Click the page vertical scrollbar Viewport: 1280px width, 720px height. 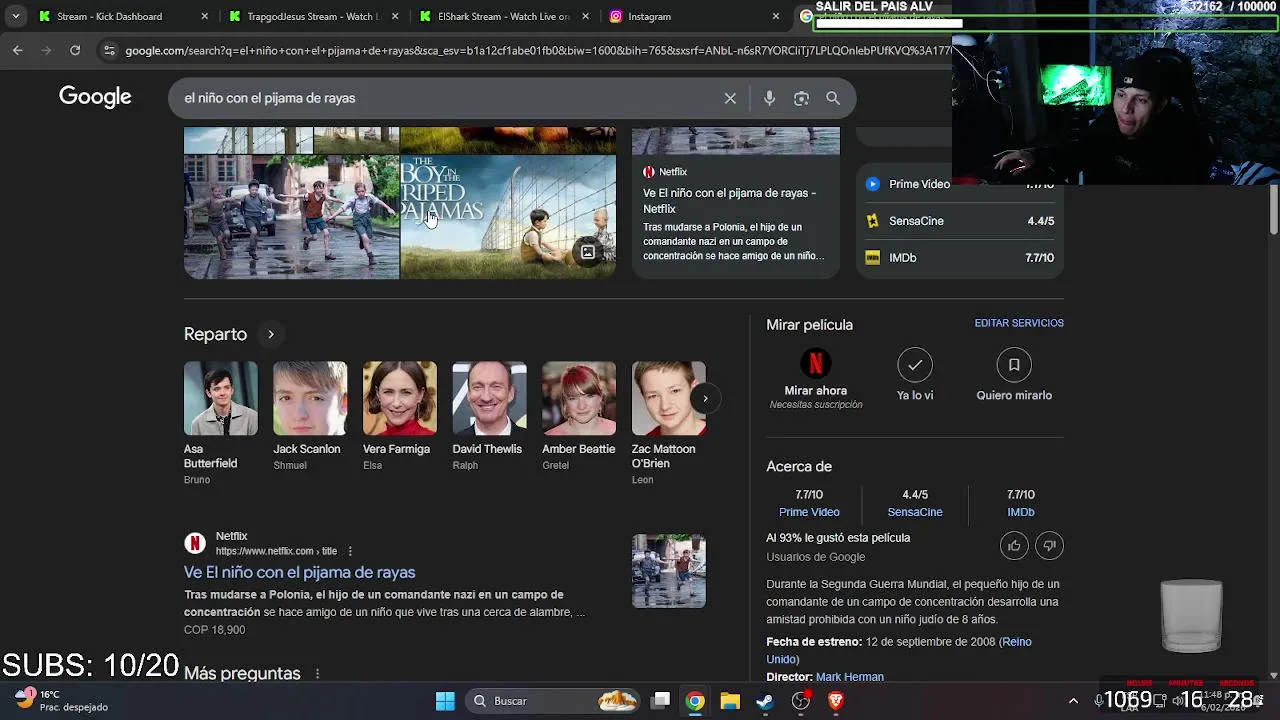point(1274,210)
